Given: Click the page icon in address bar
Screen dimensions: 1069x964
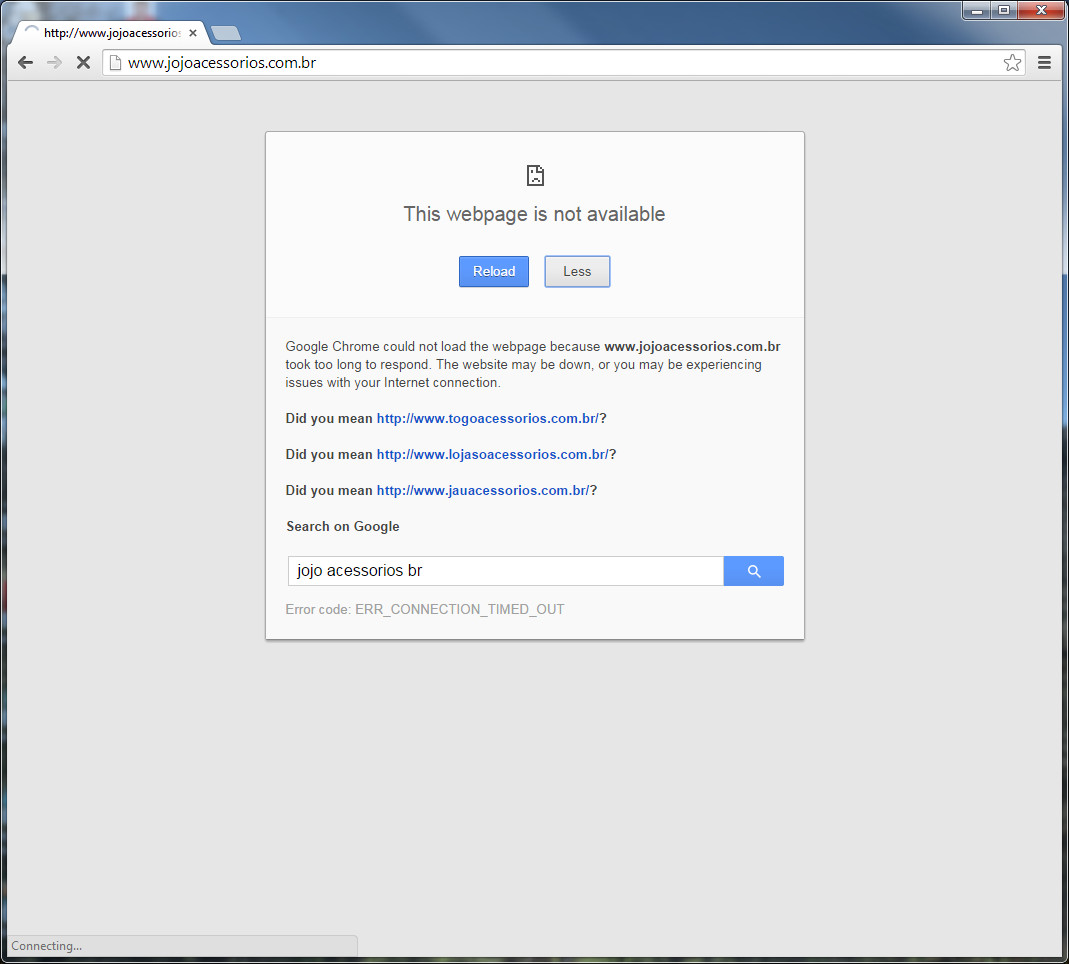Looking at the screenshot, I should [x=115, y=63].
